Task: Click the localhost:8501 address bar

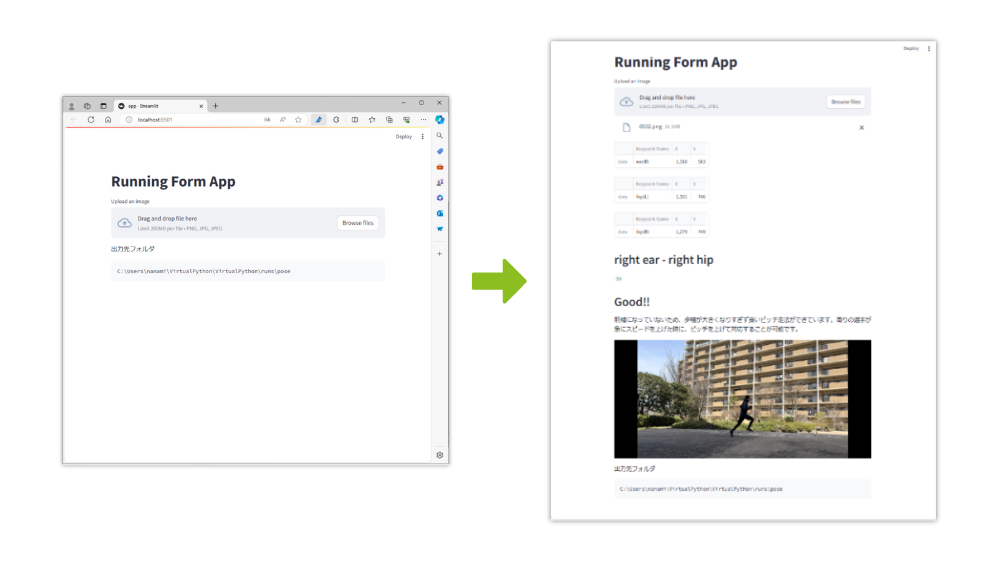Action: [190, 119]
